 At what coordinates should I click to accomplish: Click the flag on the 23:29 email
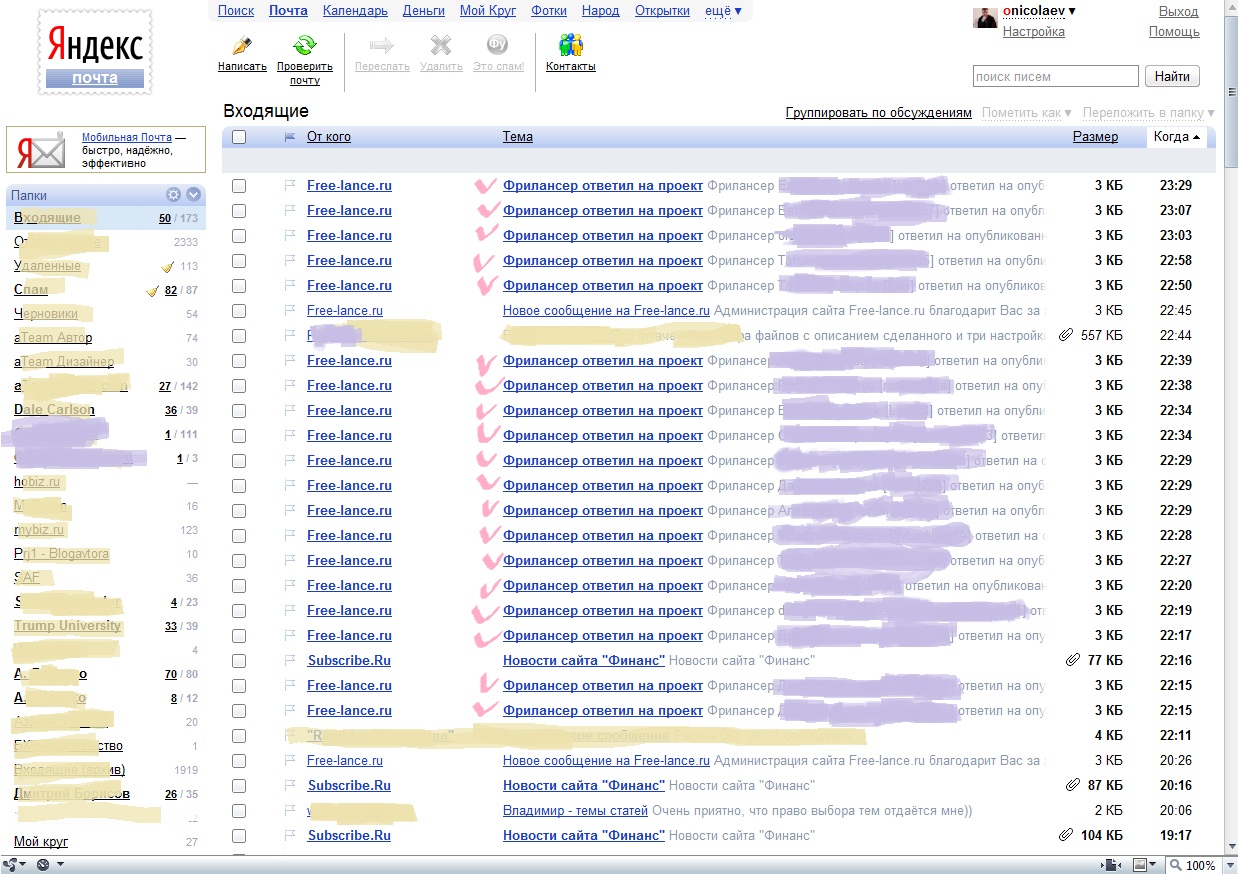click(x=290, y=185)
